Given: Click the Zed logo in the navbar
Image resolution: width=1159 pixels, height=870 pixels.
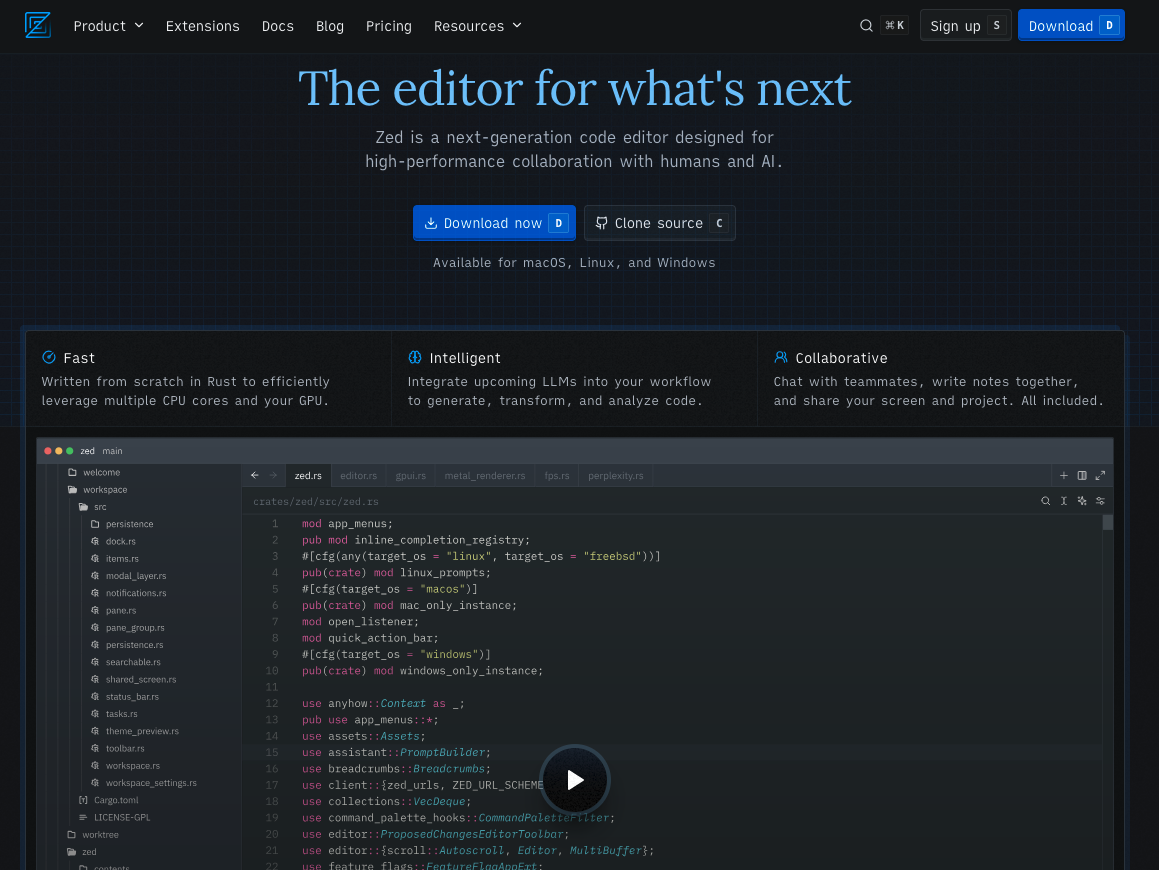Looking at the screenshot, I should click(x=38, y=25).
